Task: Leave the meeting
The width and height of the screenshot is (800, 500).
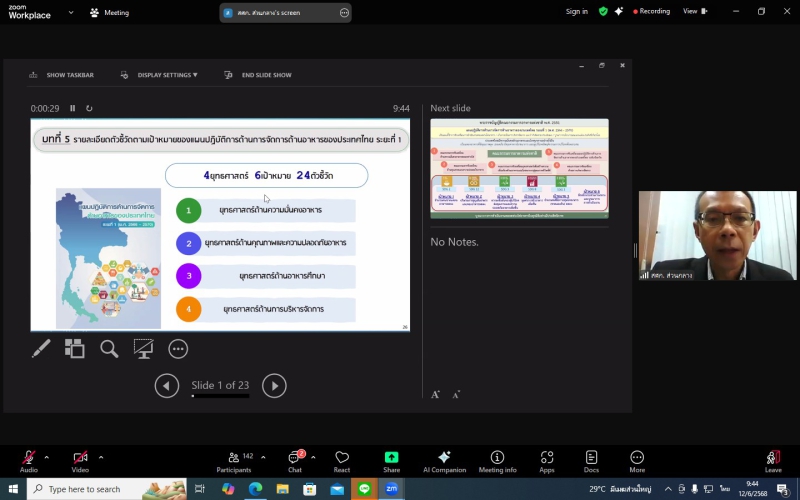Action: (773, 461)
